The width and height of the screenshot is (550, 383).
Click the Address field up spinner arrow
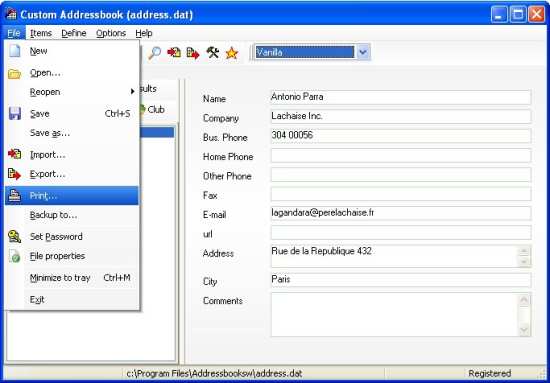pyautogui.click(x=524, y=251)
